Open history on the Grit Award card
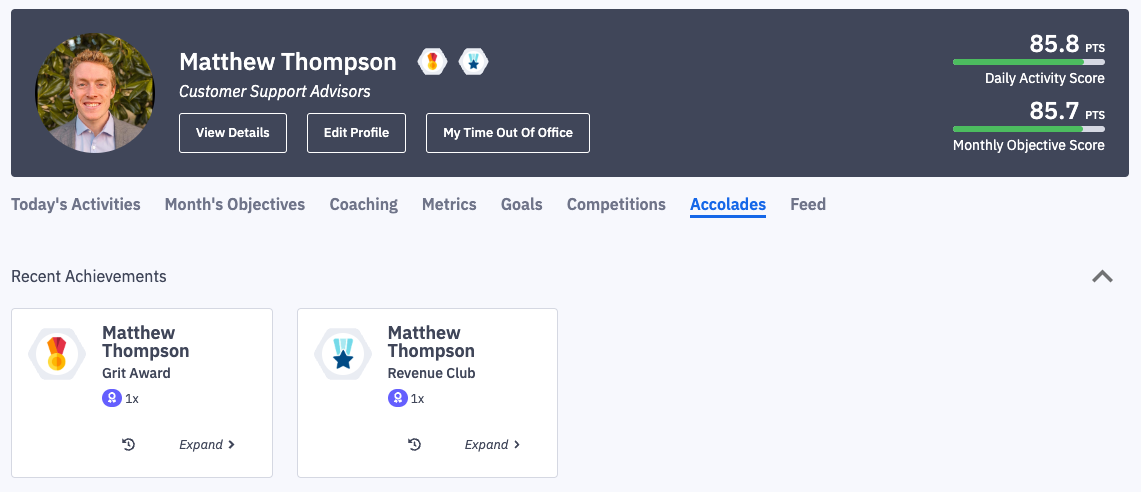1141x492 pixels. coord(128,444)
